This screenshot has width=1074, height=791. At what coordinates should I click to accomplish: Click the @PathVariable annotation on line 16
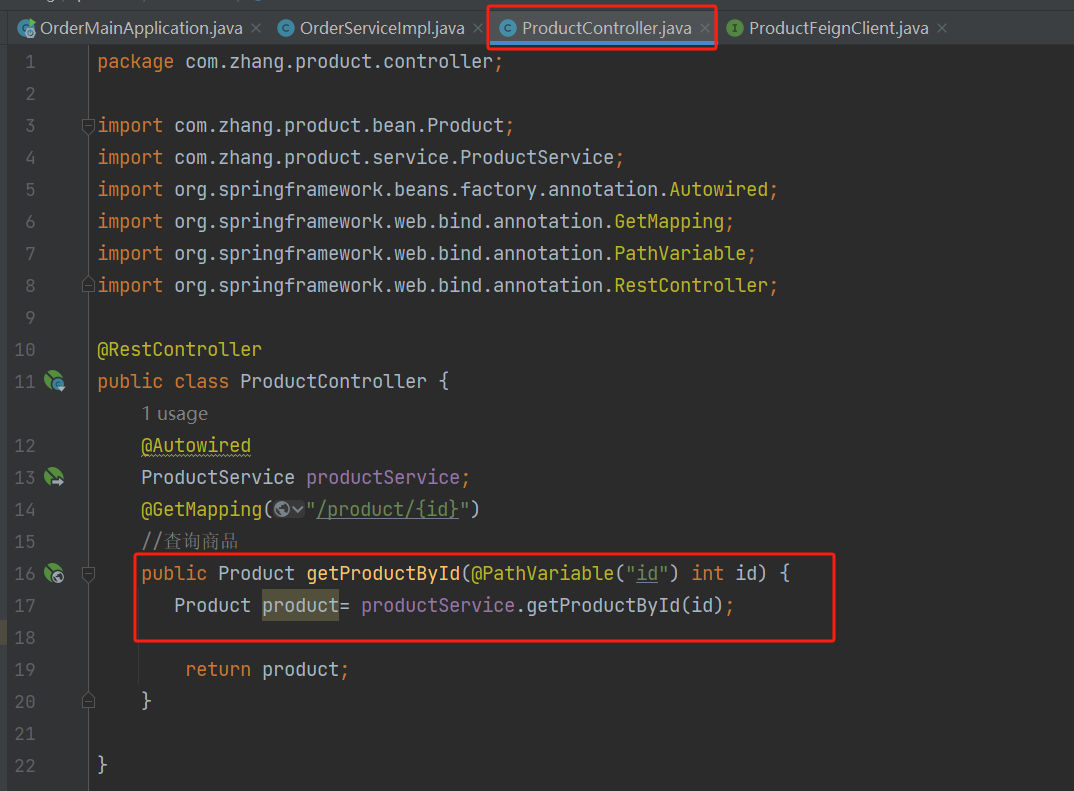542,573
